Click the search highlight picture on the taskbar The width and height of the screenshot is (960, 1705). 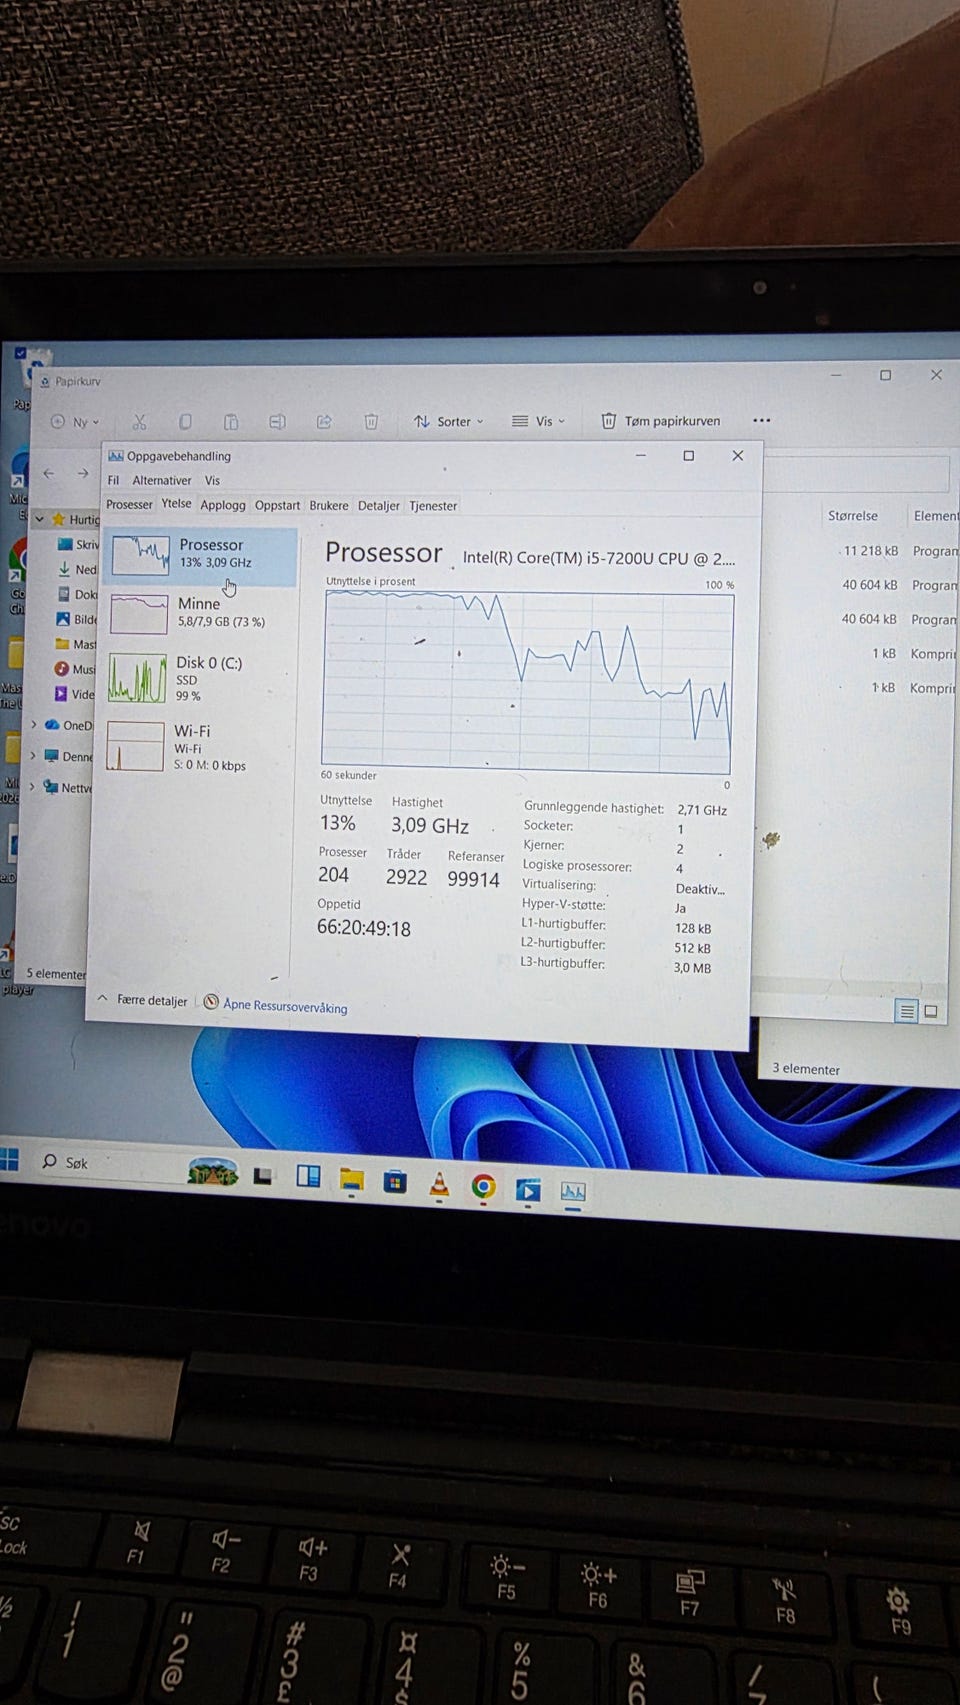[x=213, y=1171]
